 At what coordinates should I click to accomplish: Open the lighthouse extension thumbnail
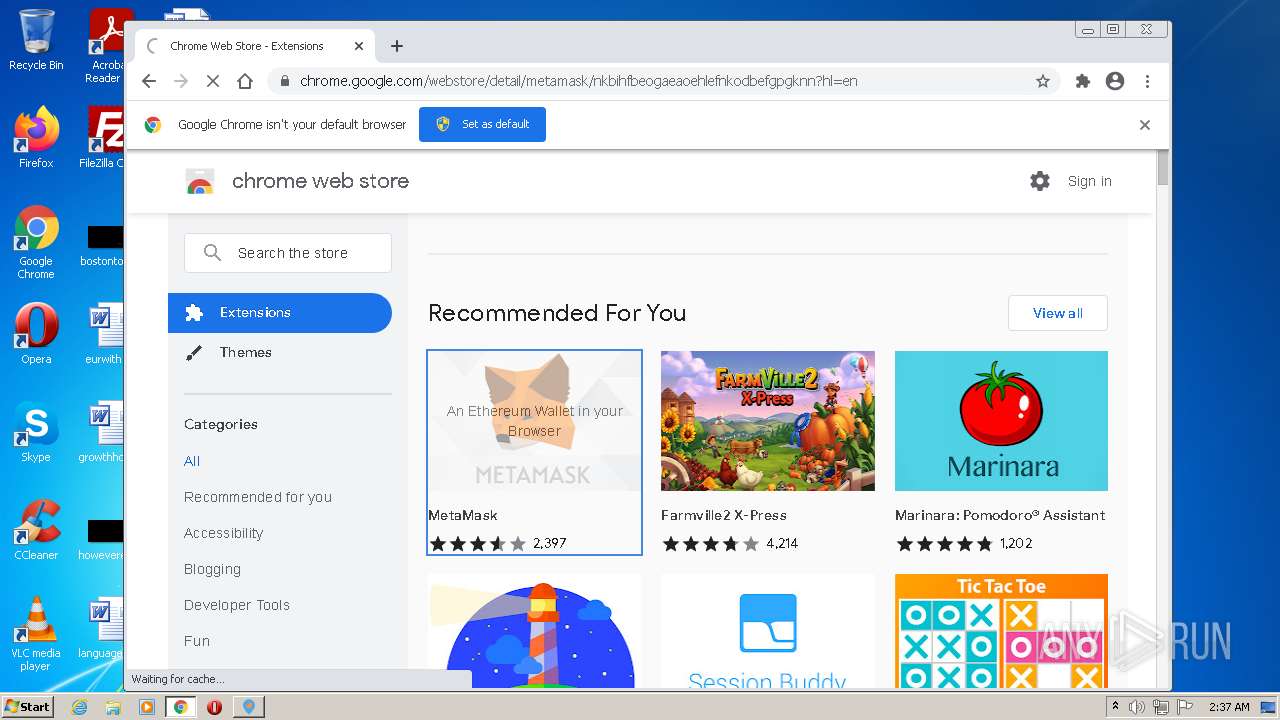534,630
